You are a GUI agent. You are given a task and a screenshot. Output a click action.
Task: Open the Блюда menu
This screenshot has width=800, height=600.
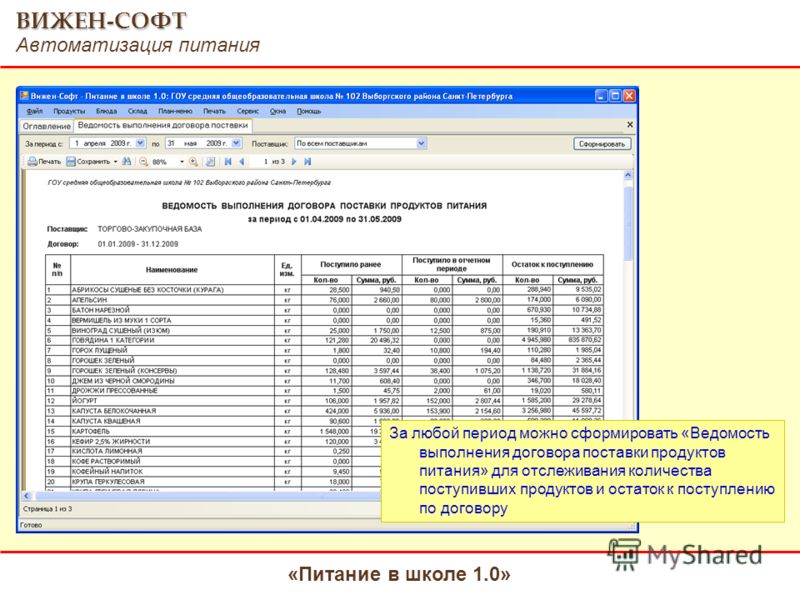106,111
